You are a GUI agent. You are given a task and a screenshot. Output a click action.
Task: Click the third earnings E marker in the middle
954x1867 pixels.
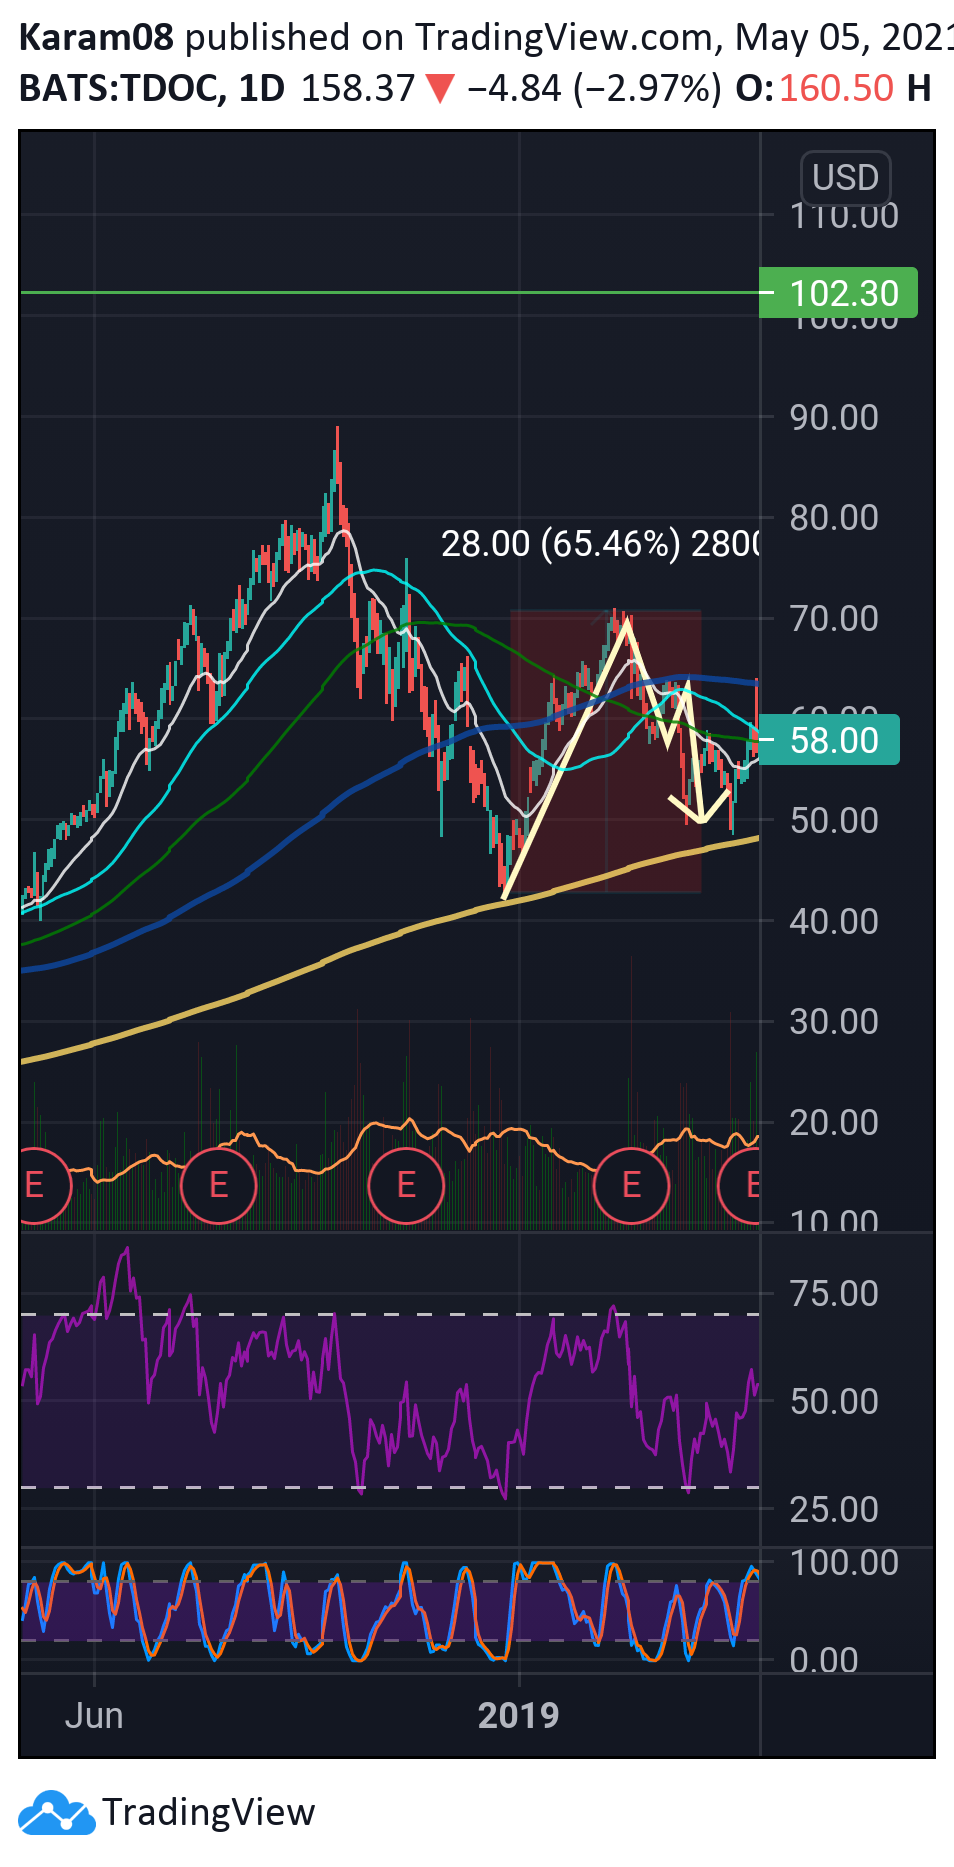406,1186
